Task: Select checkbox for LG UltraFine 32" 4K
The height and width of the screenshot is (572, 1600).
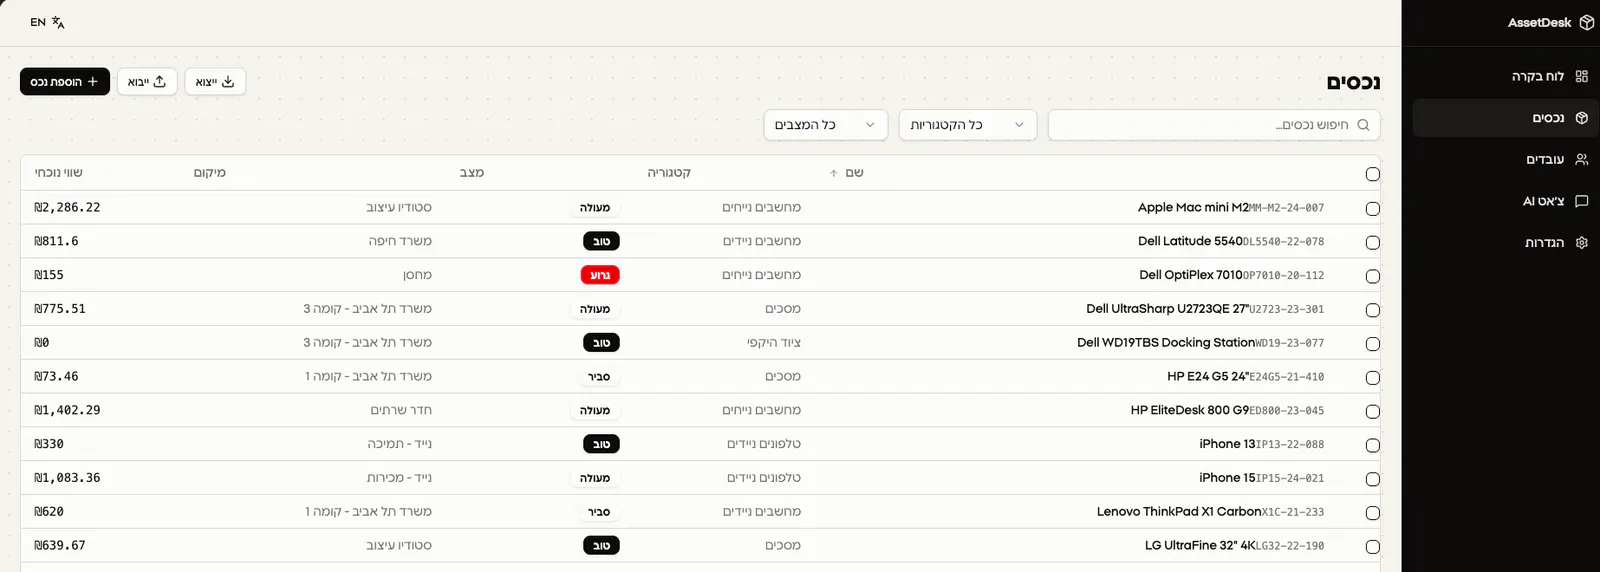Action: click(x=1372, y=547)
